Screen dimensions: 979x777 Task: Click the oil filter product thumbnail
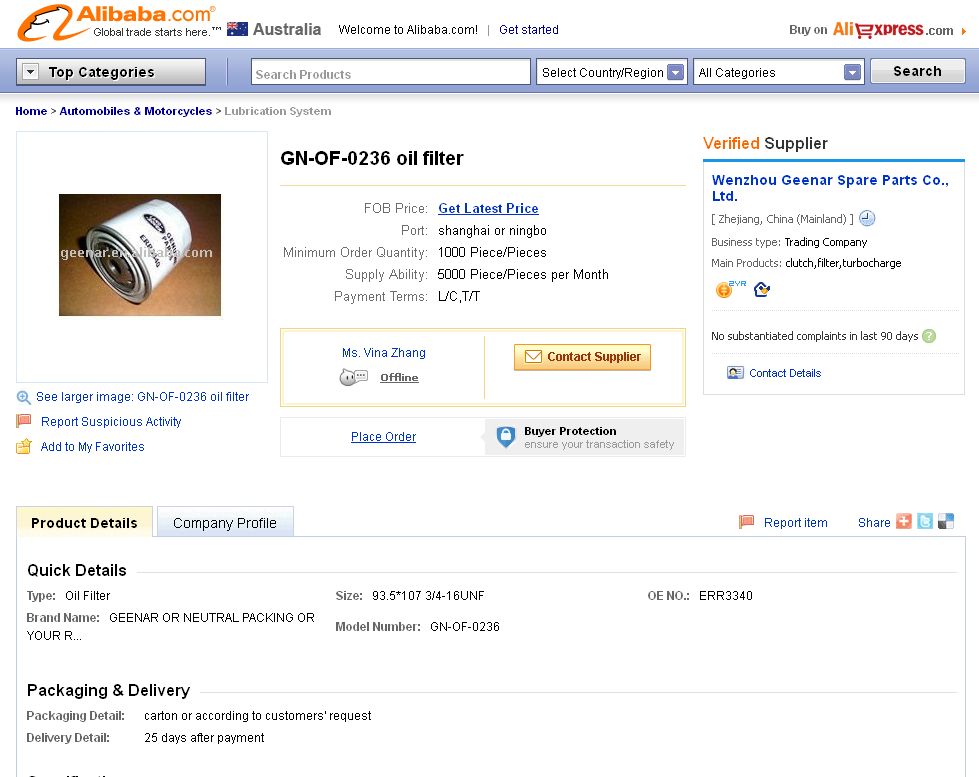(140, 255)
